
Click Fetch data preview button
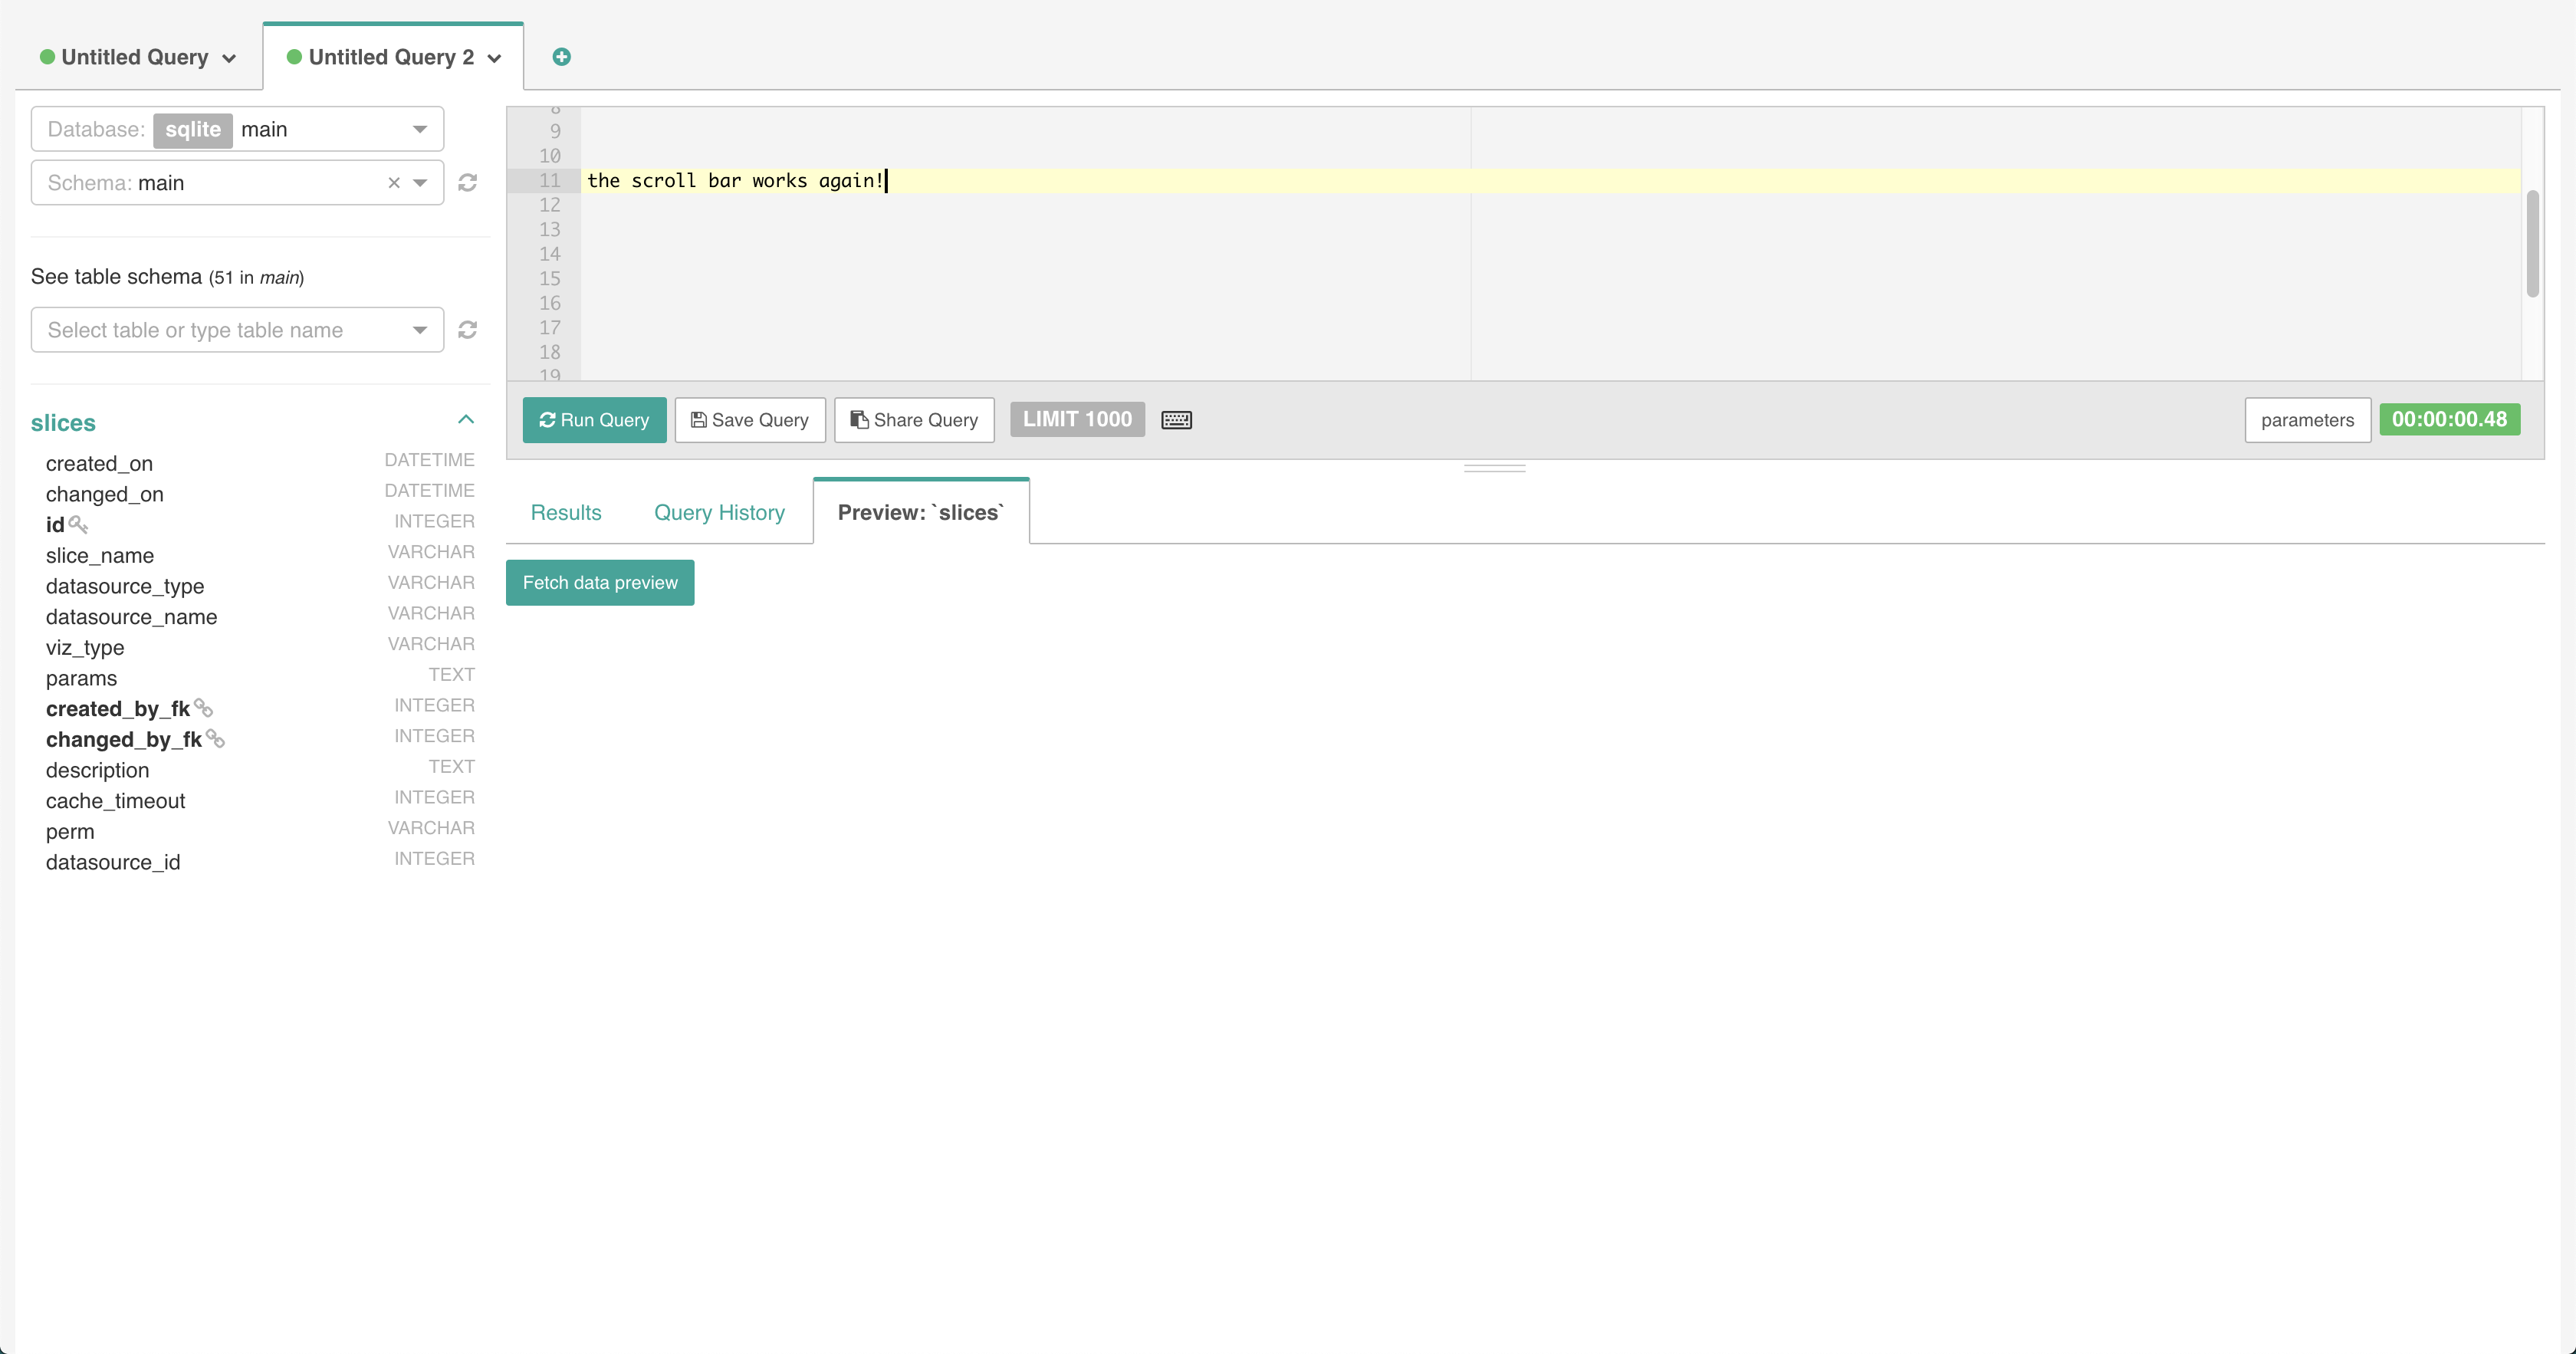(x=600, y=582)
